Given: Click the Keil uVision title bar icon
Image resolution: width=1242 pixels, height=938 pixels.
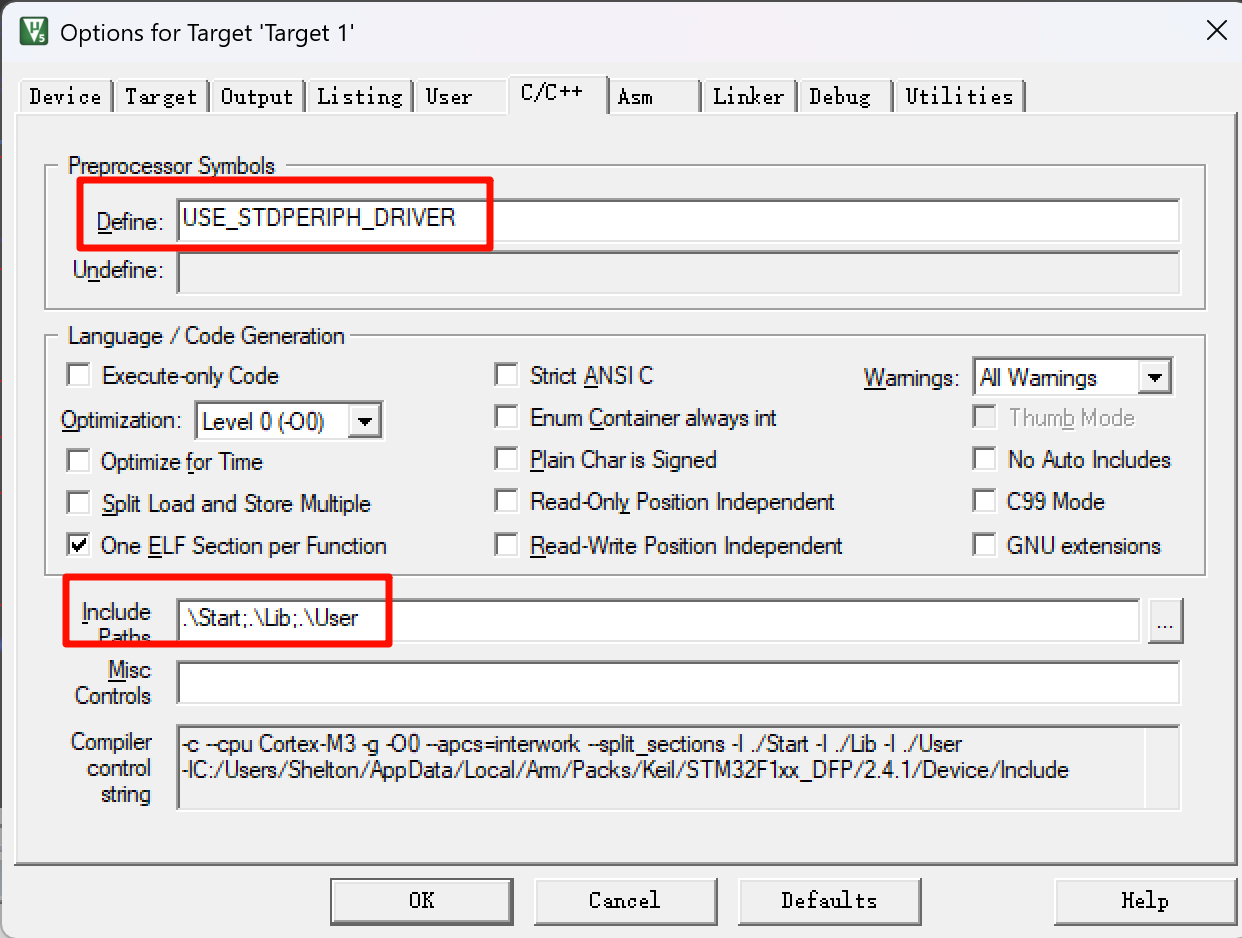Looking at the screenshot, I should tap(33, 32).
